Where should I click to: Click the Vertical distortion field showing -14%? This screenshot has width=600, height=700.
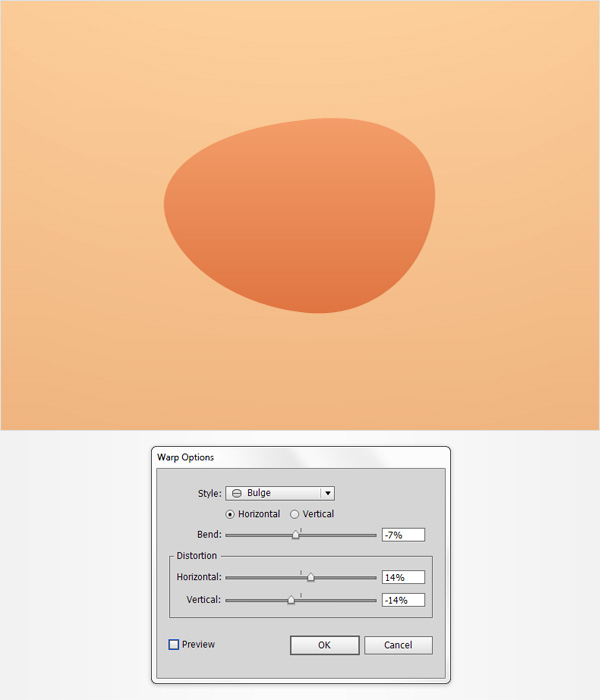402,600
